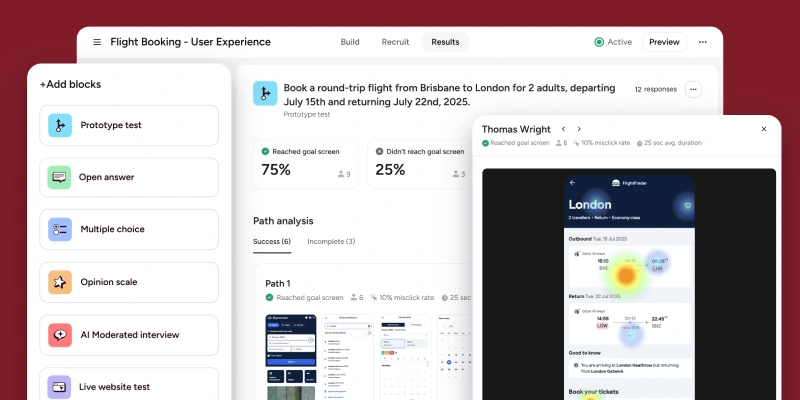Open options menu beside 12 responses
Viewport: 800px width, 400px height.
693,89
